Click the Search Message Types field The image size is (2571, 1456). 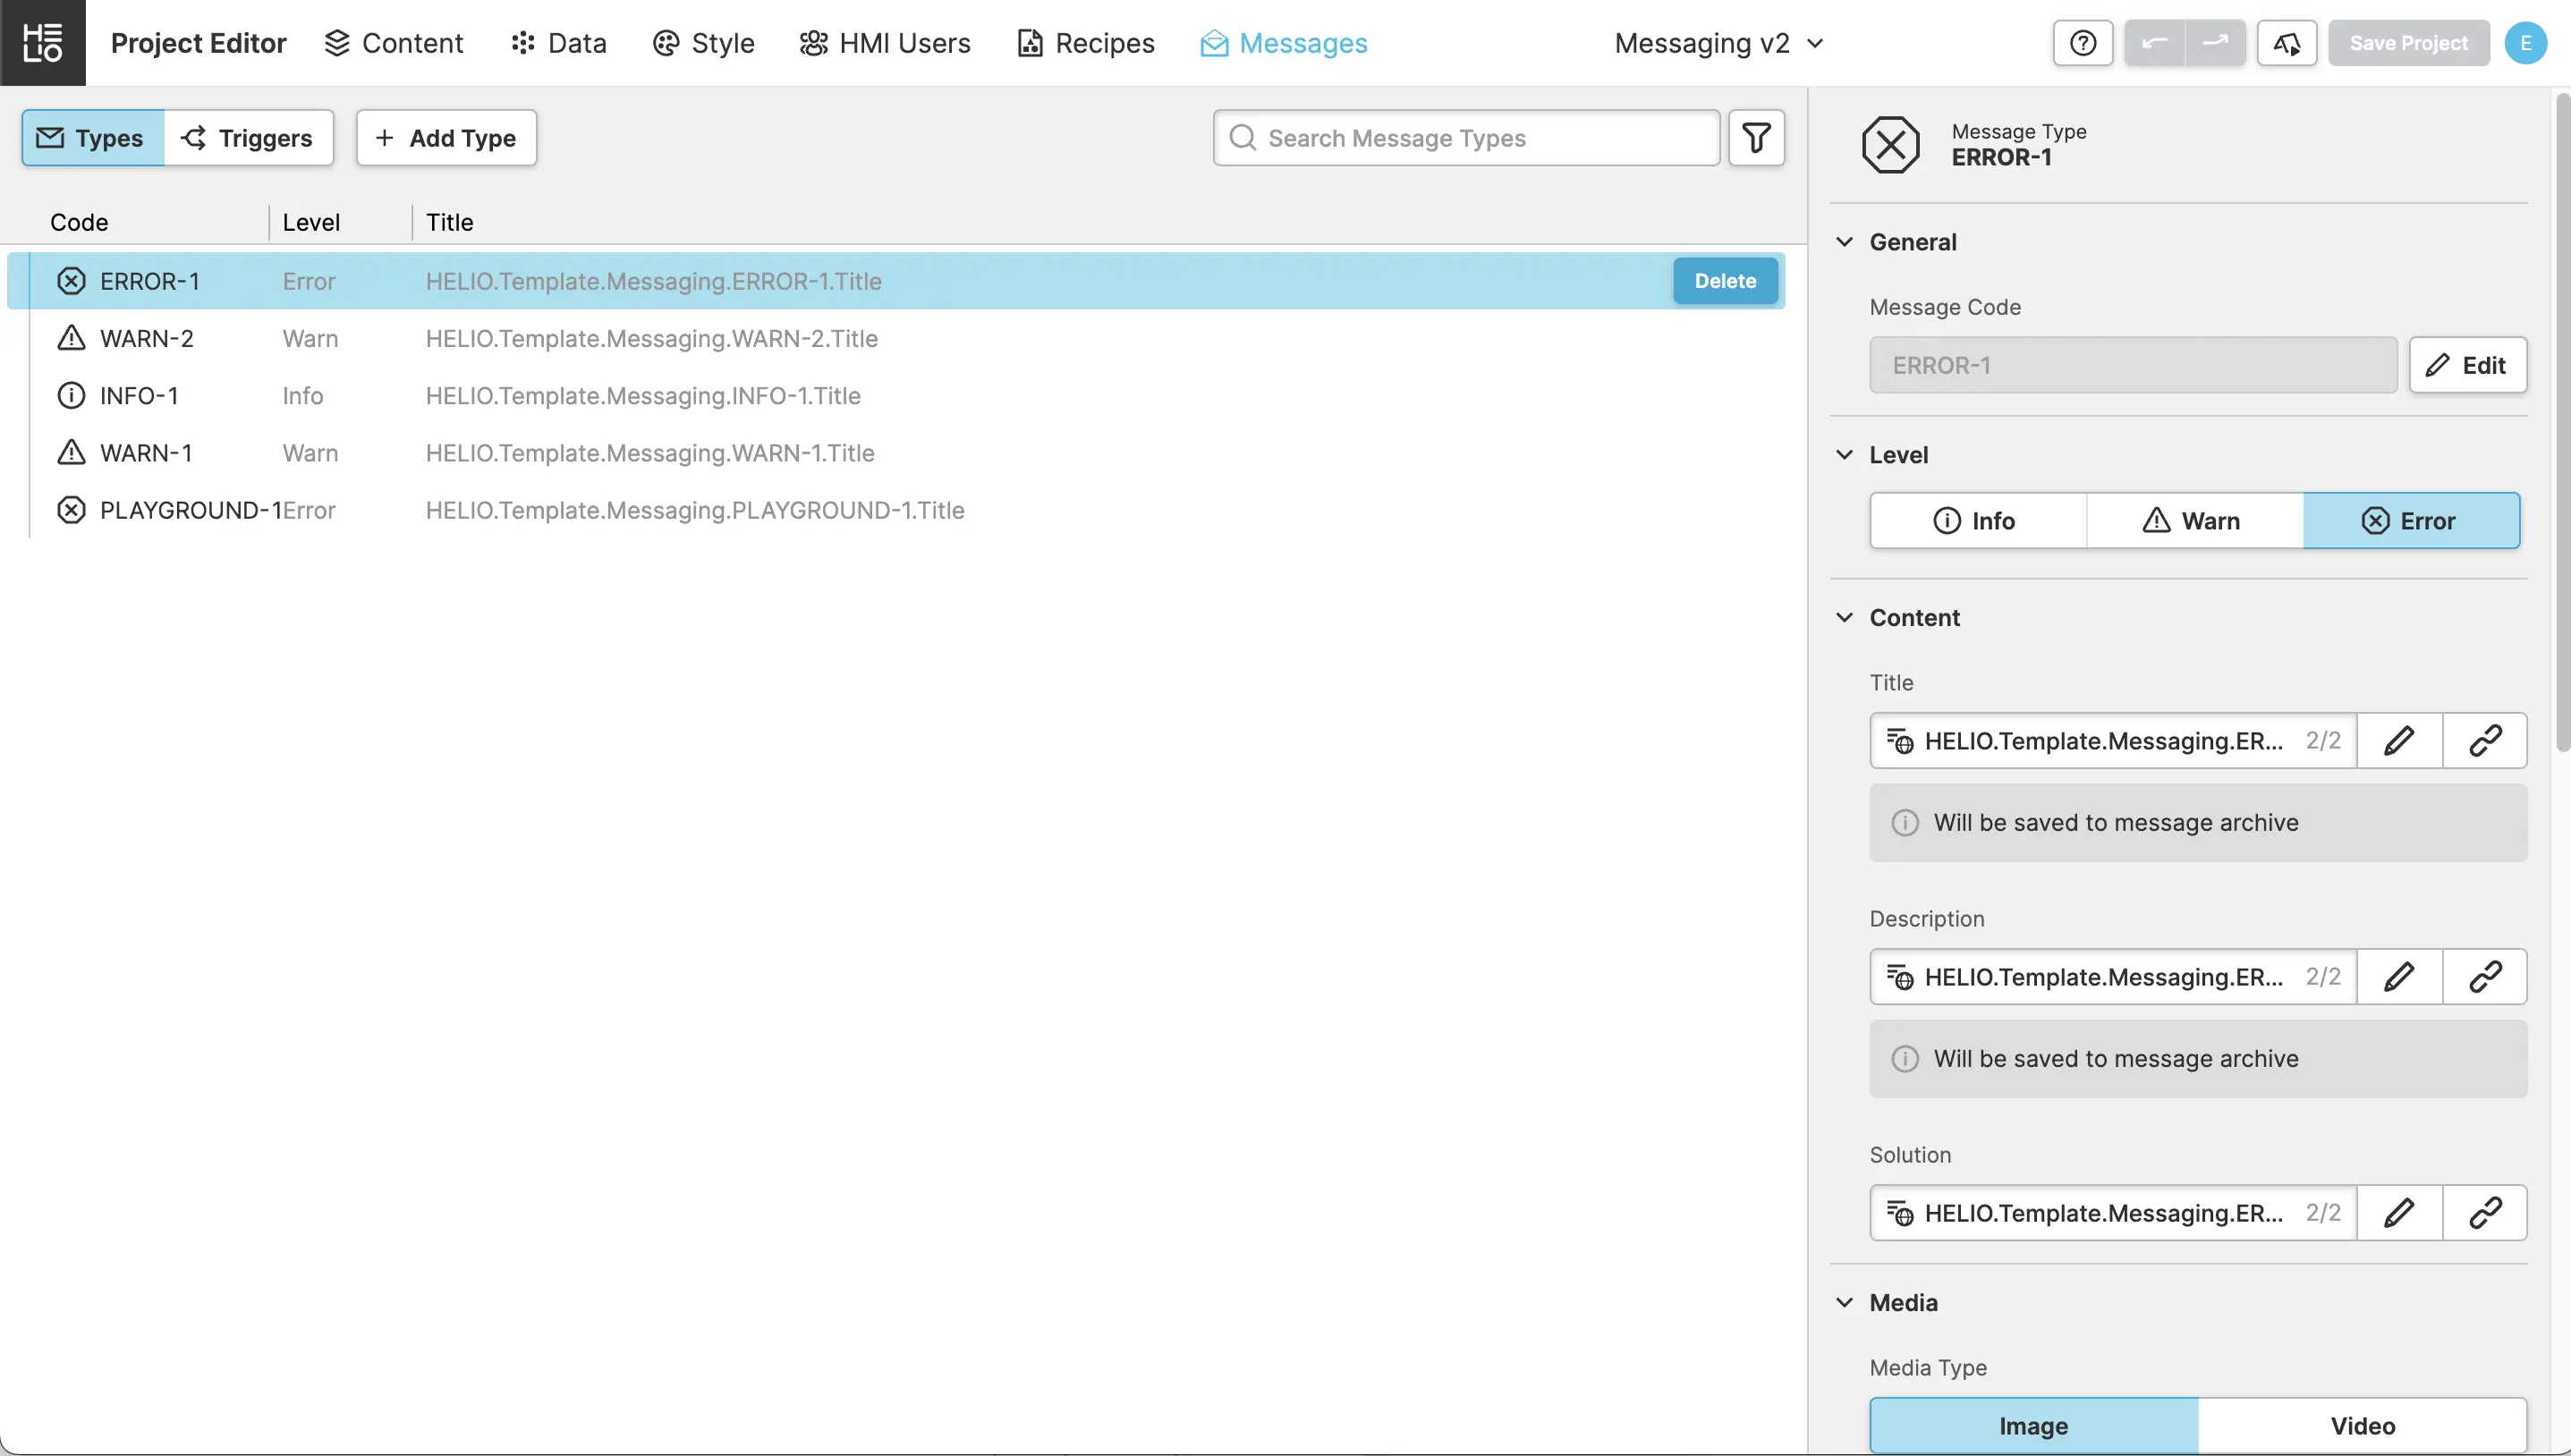(1466, 138)
